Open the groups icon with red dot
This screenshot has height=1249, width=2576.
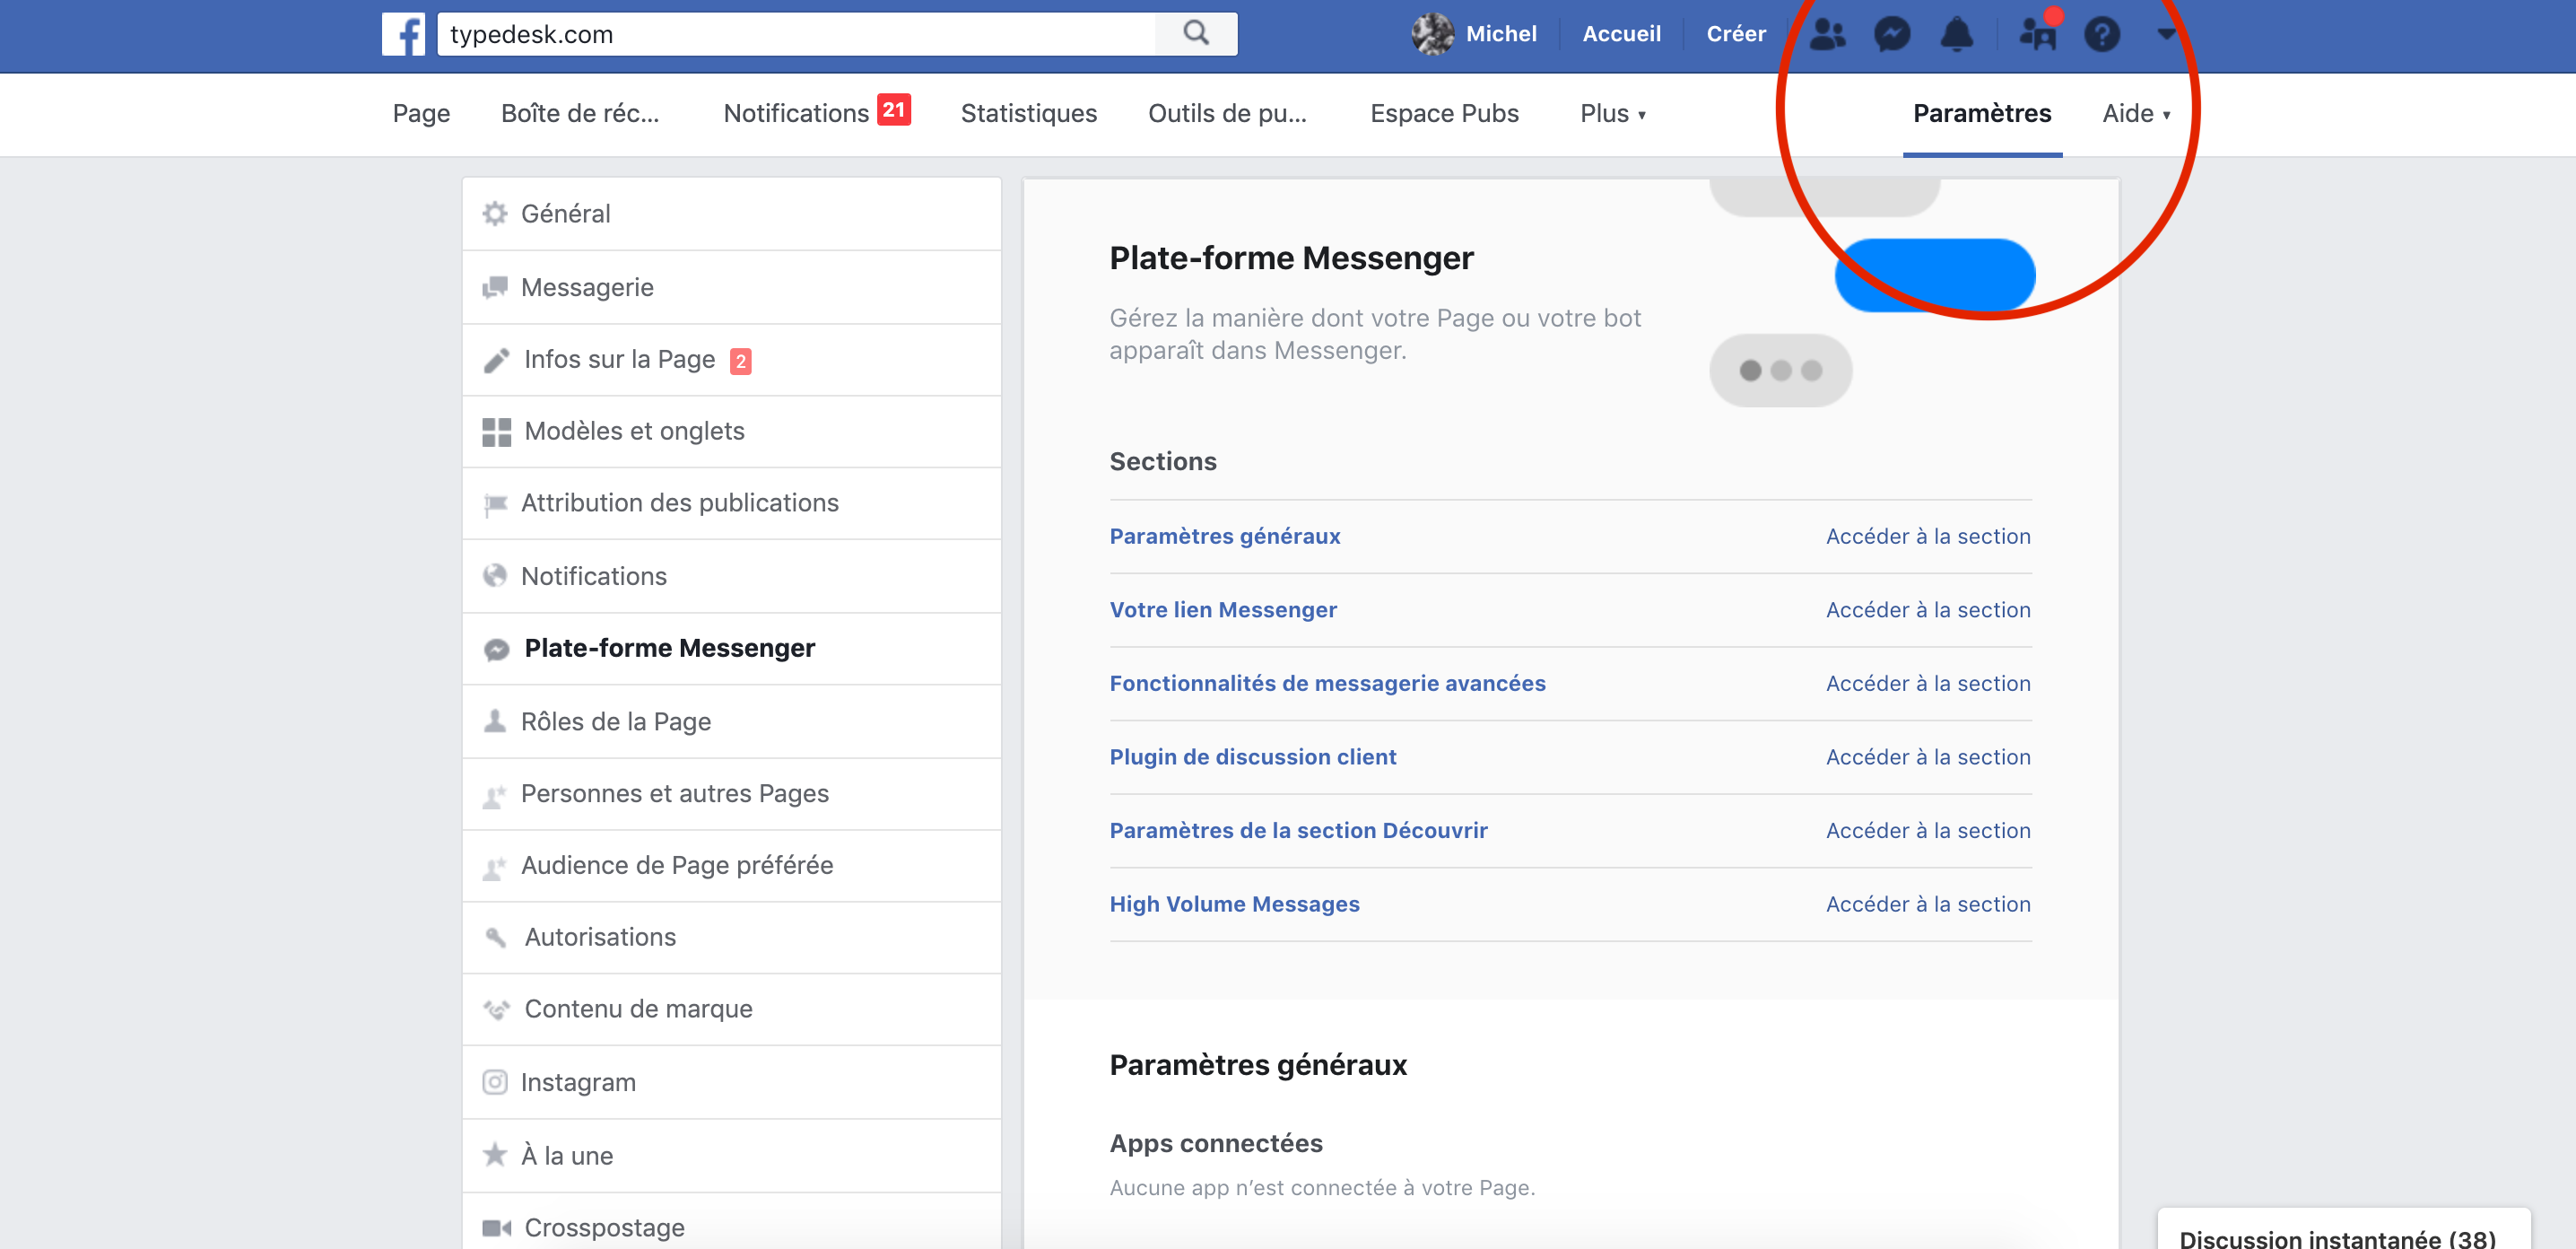tap(2037, 34)
